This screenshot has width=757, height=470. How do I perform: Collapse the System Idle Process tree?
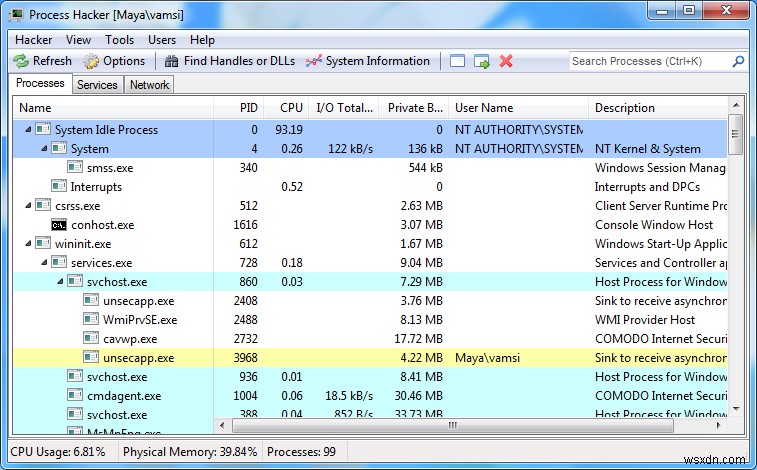[x=28, y=130]
